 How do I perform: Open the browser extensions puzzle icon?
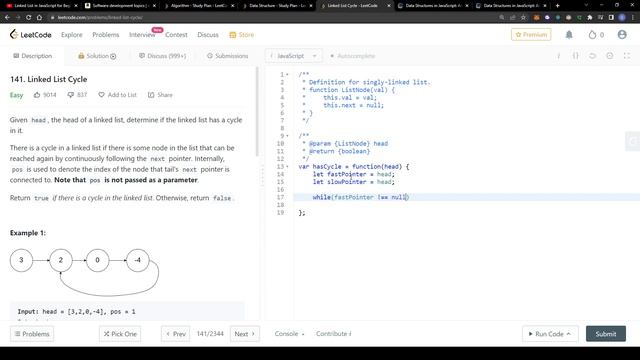tap(590, 18)
